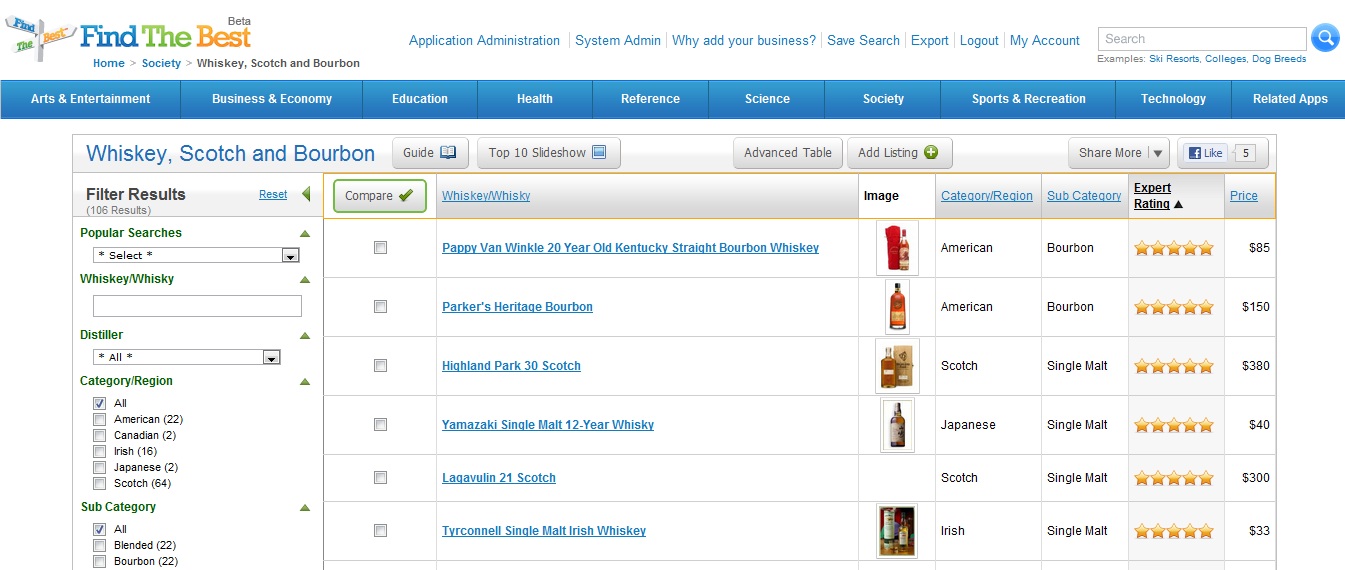Check the Parker's Heritage Bourbon compare checkbox
Viewport: 1345px width, 570px height.
point(380,307)
